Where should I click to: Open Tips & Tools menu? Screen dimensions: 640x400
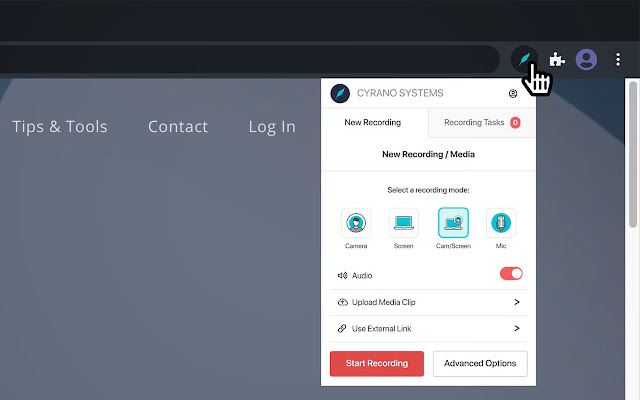(x=60, y=127)
